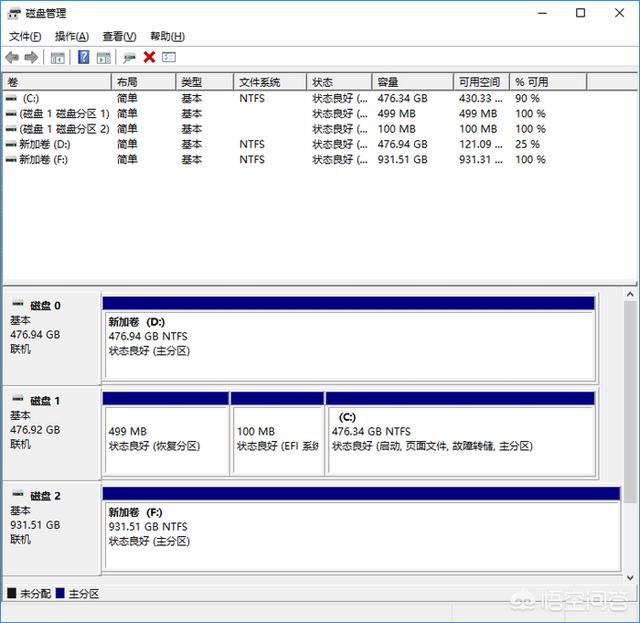Sort volumes by the 容量 column header
The image size is (640, 623).
click(x=388, y=82)
